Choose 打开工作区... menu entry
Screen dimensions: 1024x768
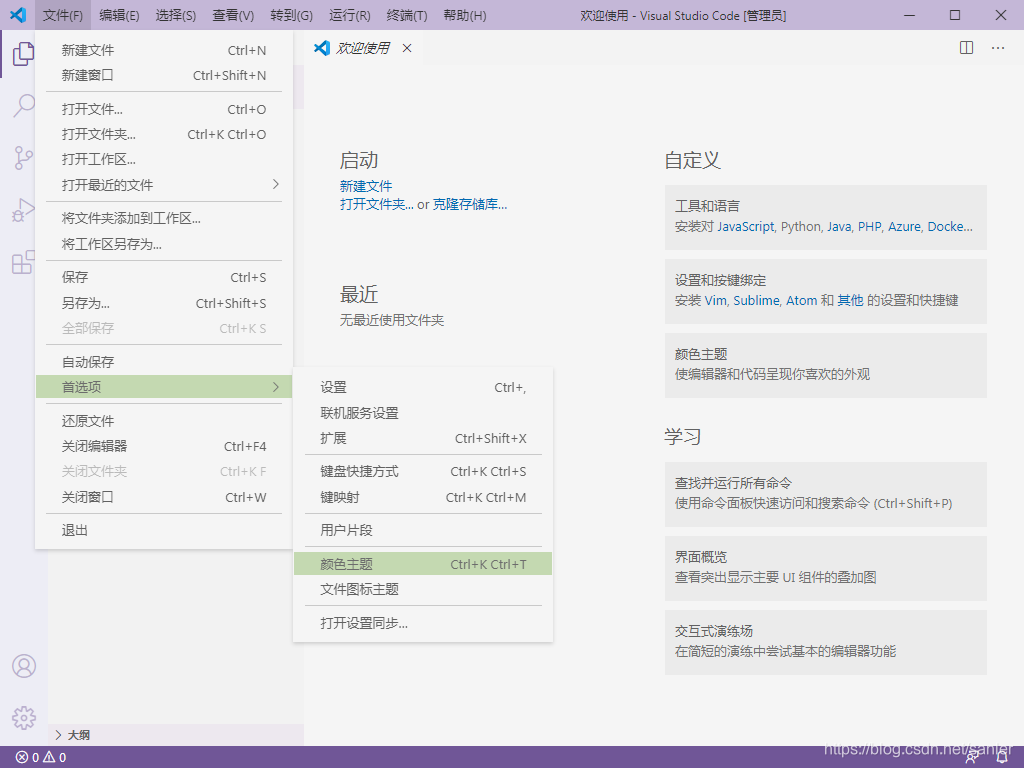pos(164,159)
